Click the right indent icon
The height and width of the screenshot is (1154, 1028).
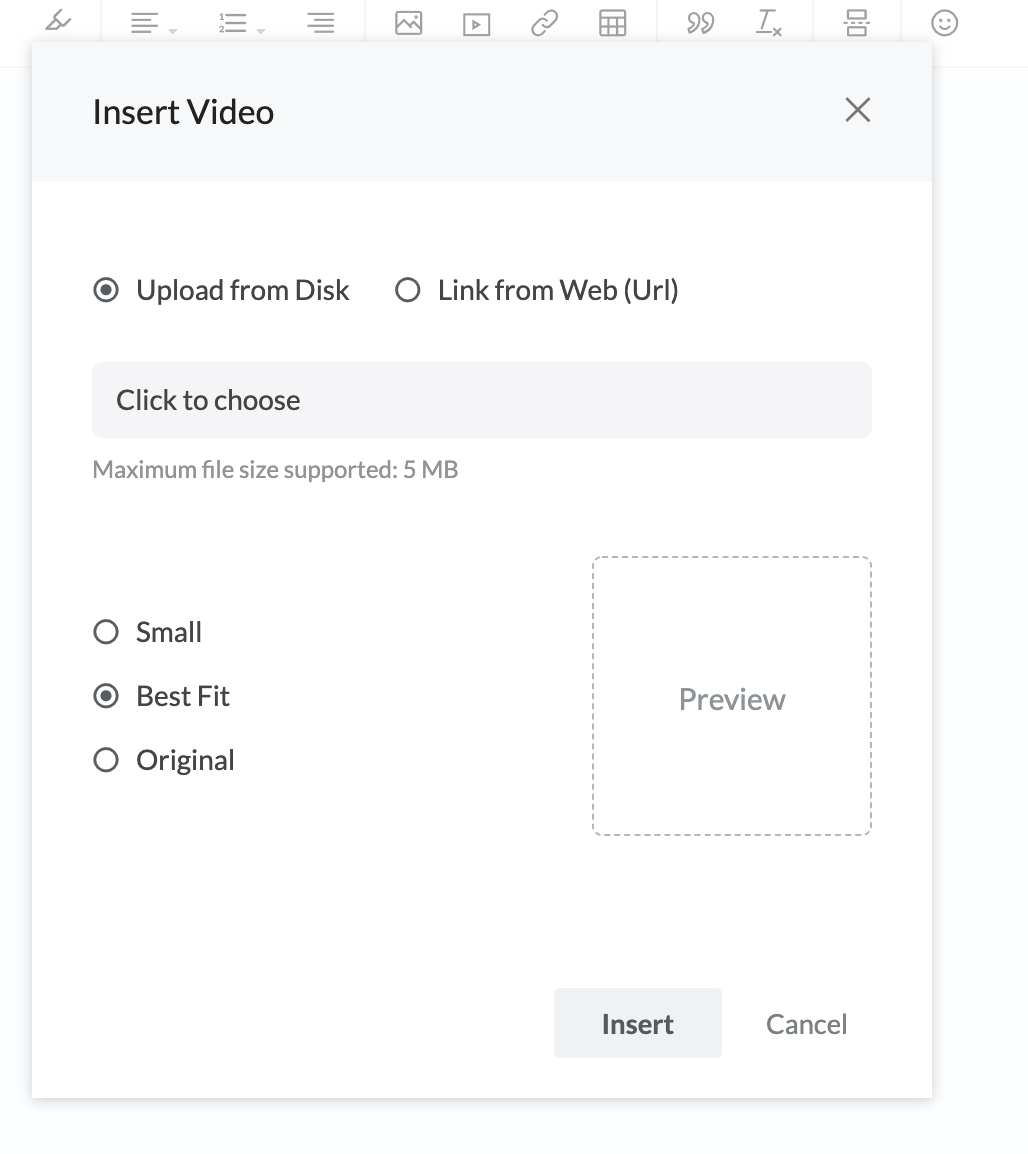(x=321, y=23)
